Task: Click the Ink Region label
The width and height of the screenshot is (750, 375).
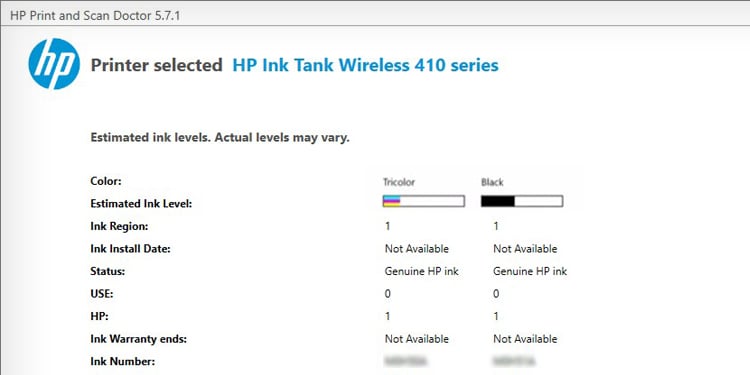Action: pos(119,226)
